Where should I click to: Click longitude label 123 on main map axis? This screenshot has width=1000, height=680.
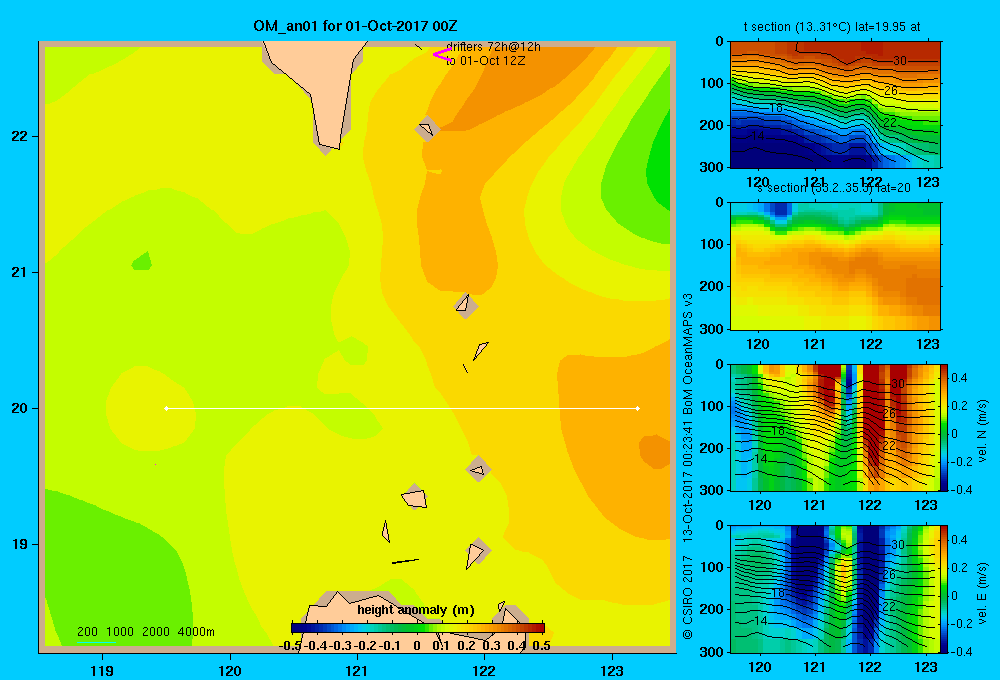[612, 670]
